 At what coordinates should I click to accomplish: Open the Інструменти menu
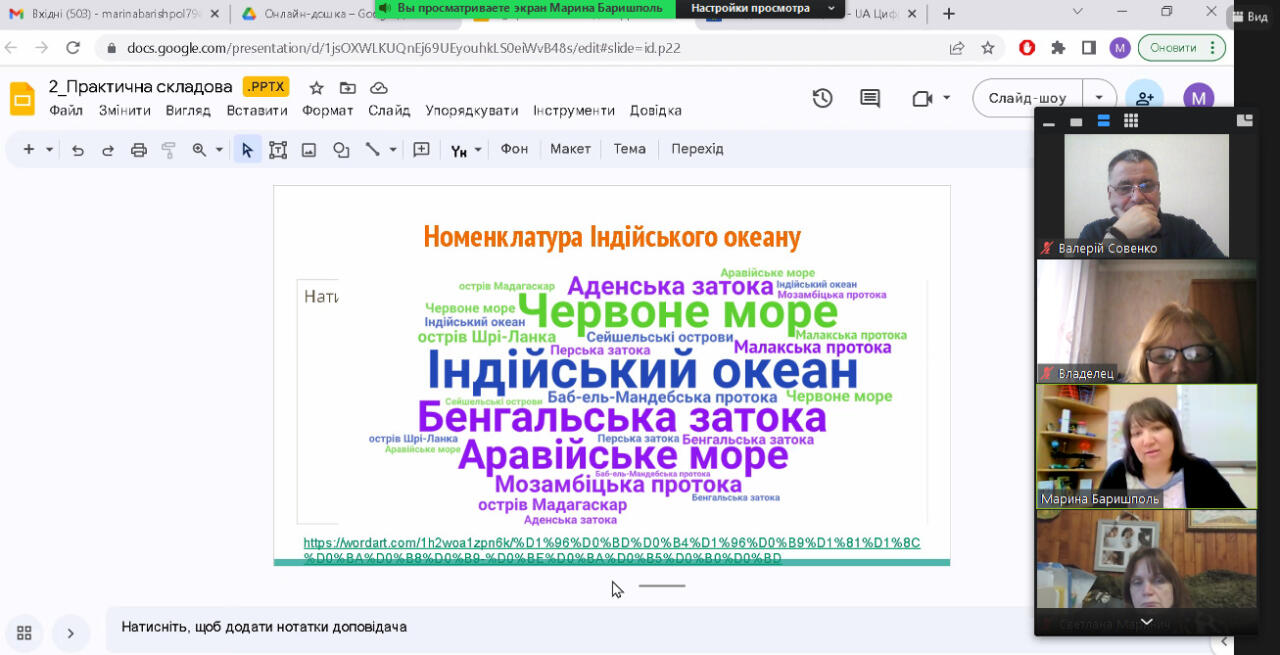pos(574,111)
